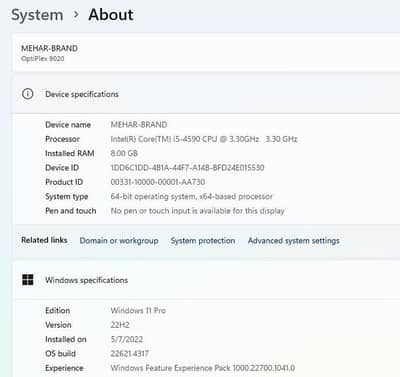Image resolution: width=400 pixels, height=377 pixels.
Task: Collapse the Windows specifications section header
Action: click(x=206, y=280)
